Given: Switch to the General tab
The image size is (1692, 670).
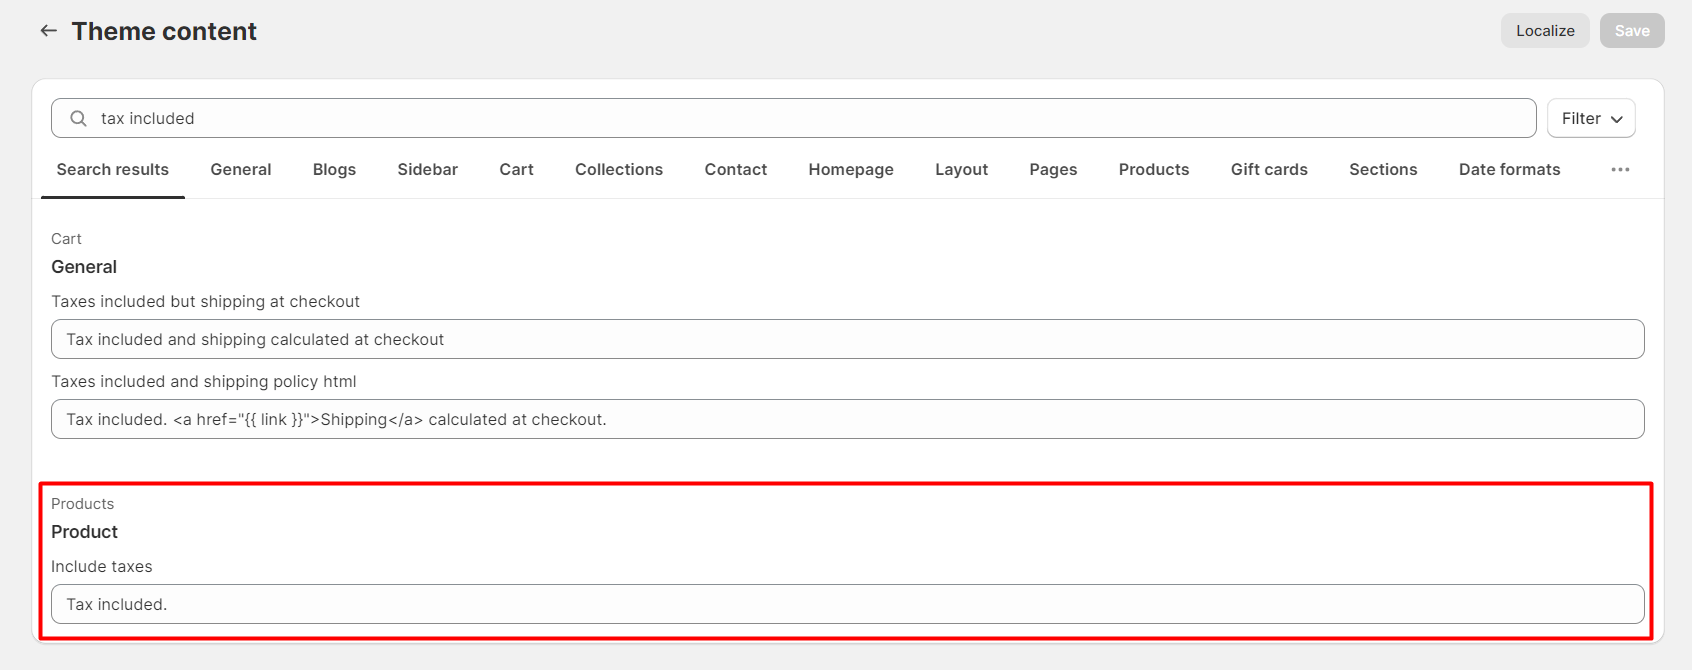Looking at the screenshot, I should click(x=240, y=170).
